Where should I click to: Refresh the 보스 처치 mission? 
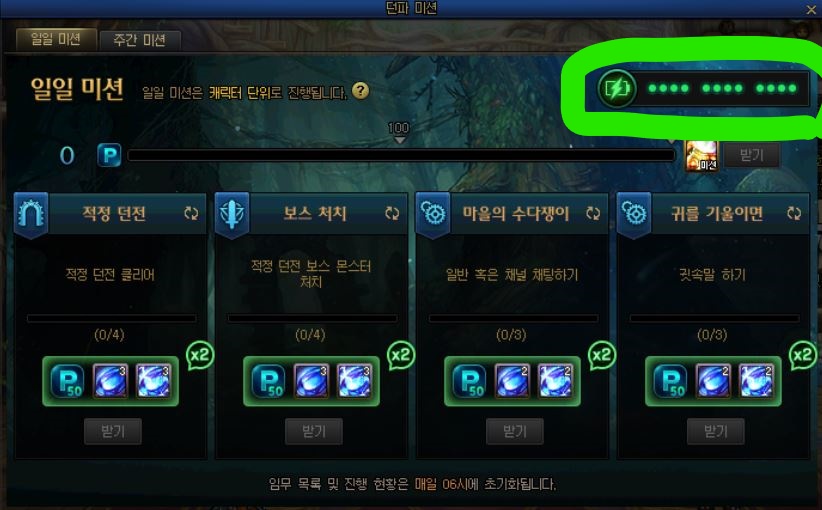coord(392,213)
